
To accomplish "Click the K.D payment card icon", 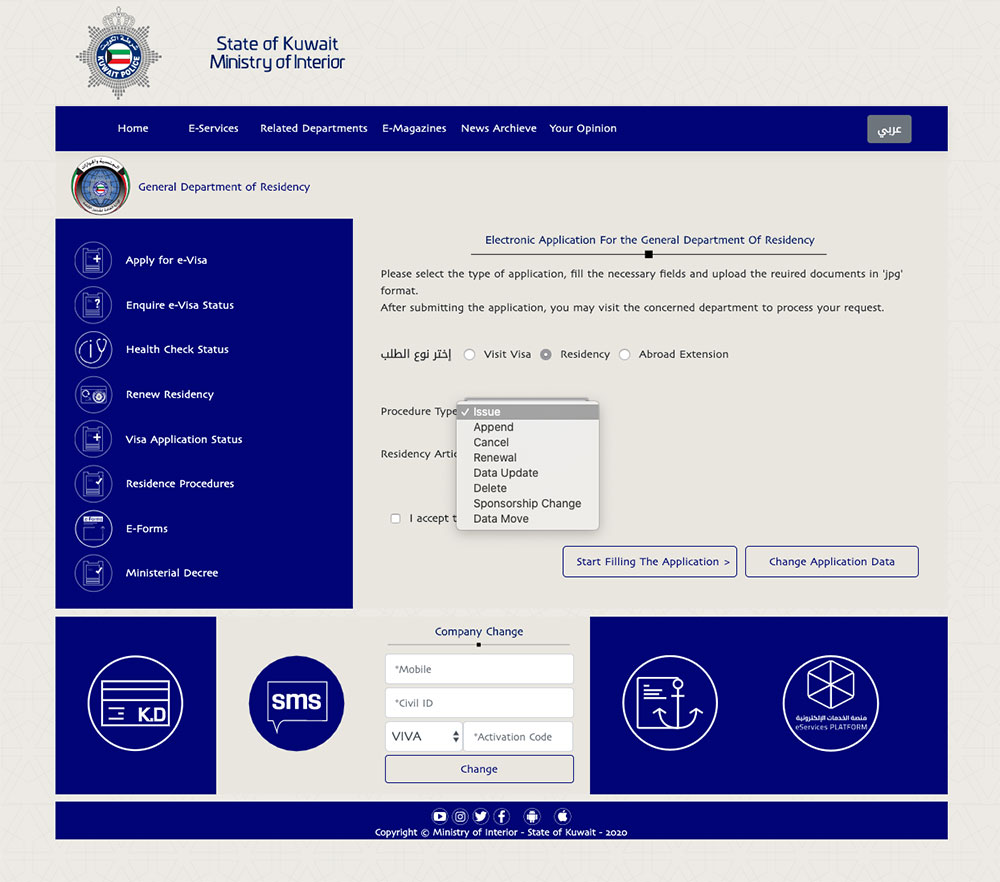I will [136, 704].
